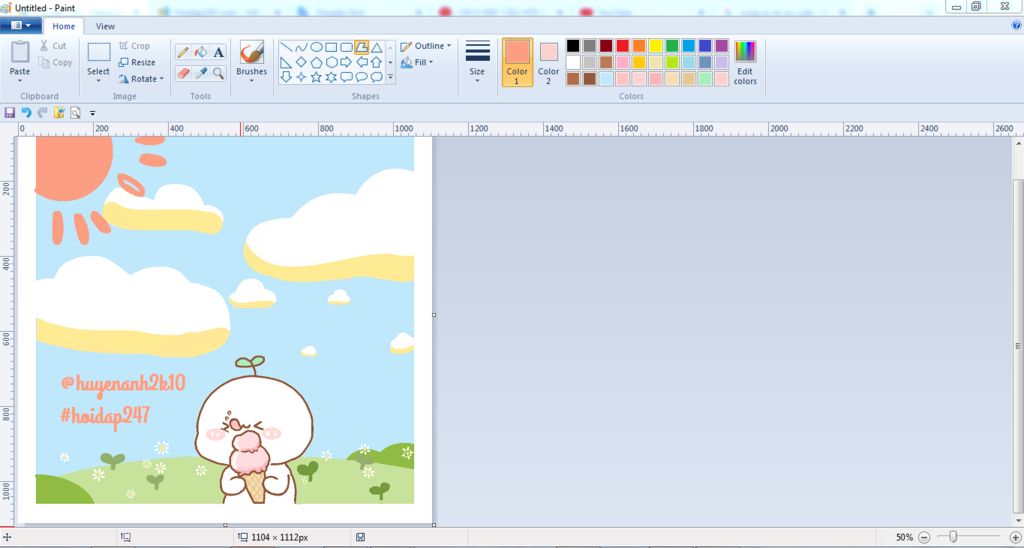Image resolution: width=1024 pixels, height=548 pixels.
Task: Choose the Right arrow shape
Action: 346,63
